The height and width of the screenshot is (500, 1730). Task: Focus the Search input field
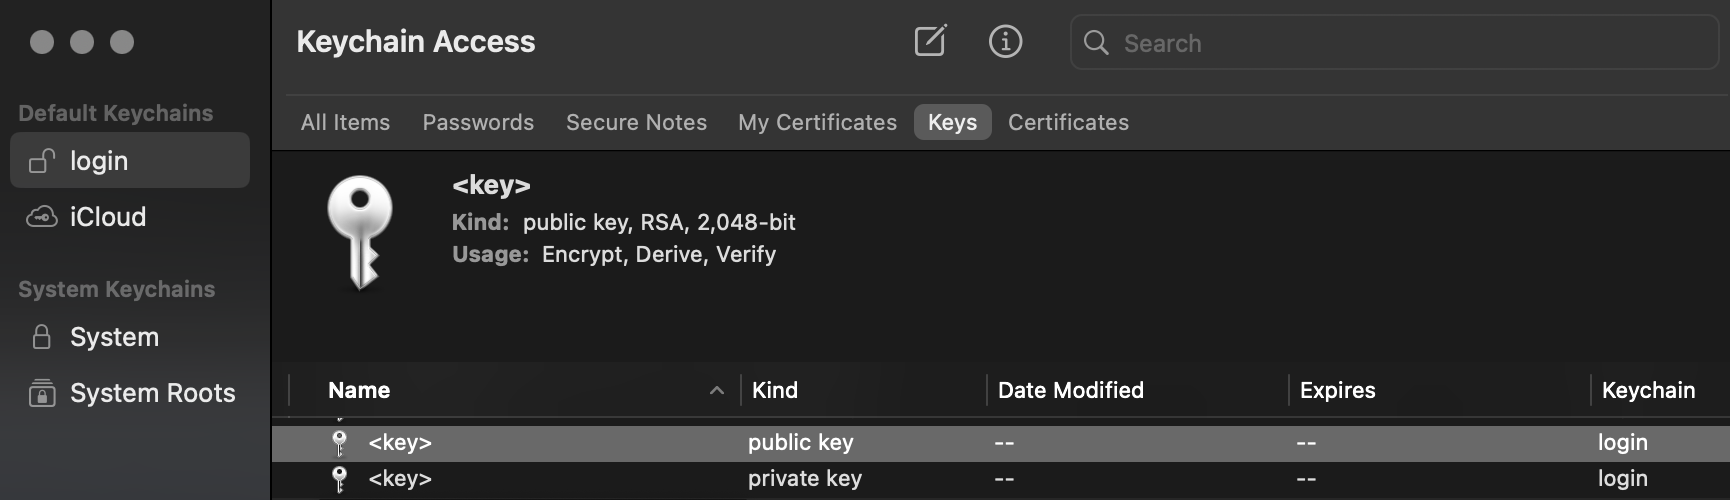coord(1394,42)
